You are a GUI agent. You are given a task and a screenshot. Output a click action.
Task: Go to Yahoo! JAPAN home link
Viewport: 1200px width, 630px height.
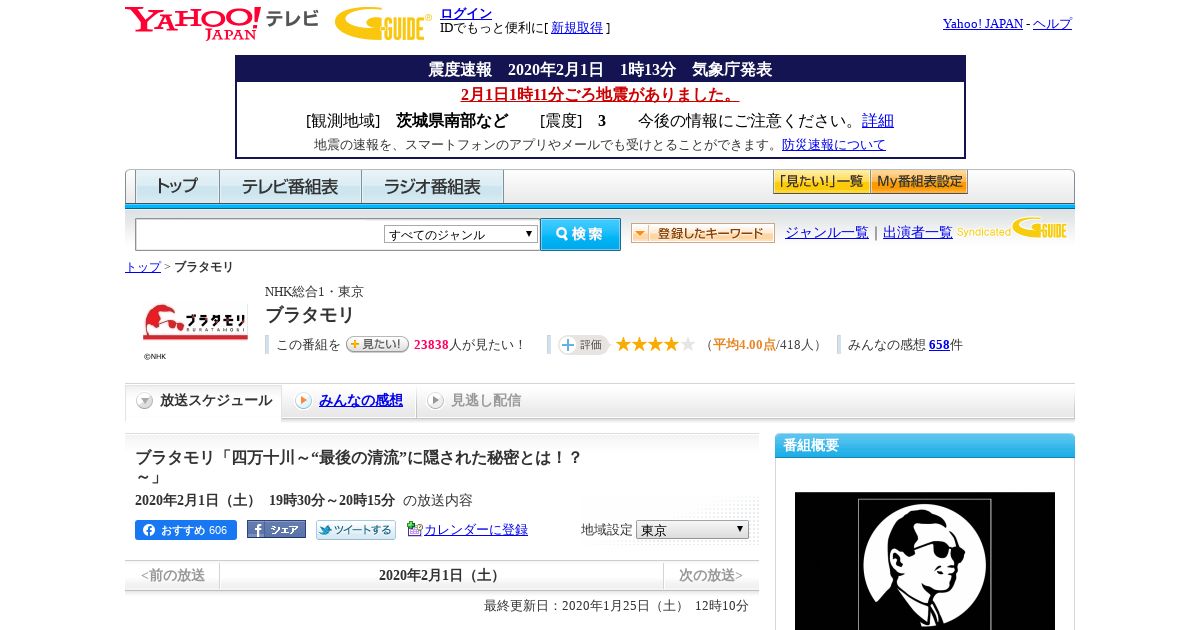(982, 24)
